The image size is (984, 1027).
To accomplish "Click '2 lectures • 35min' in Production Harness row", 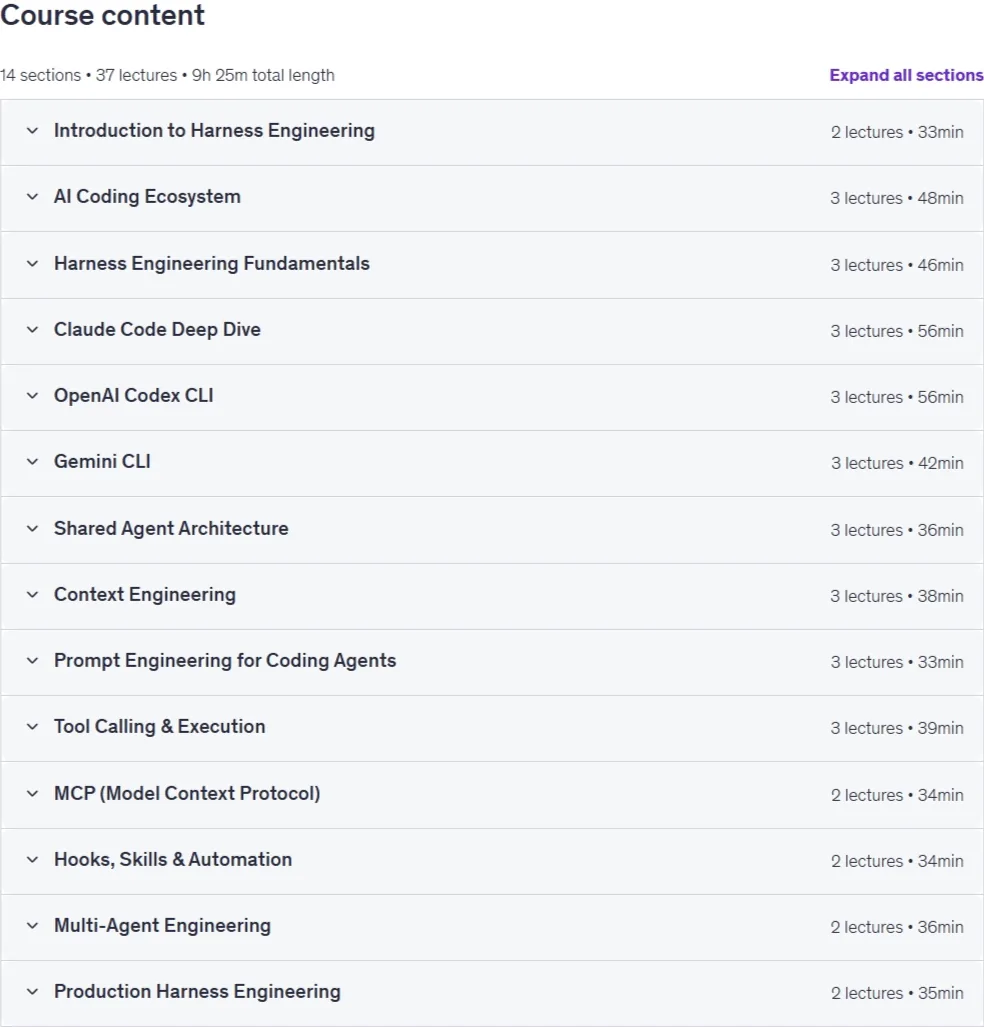I will pos(897,994).
